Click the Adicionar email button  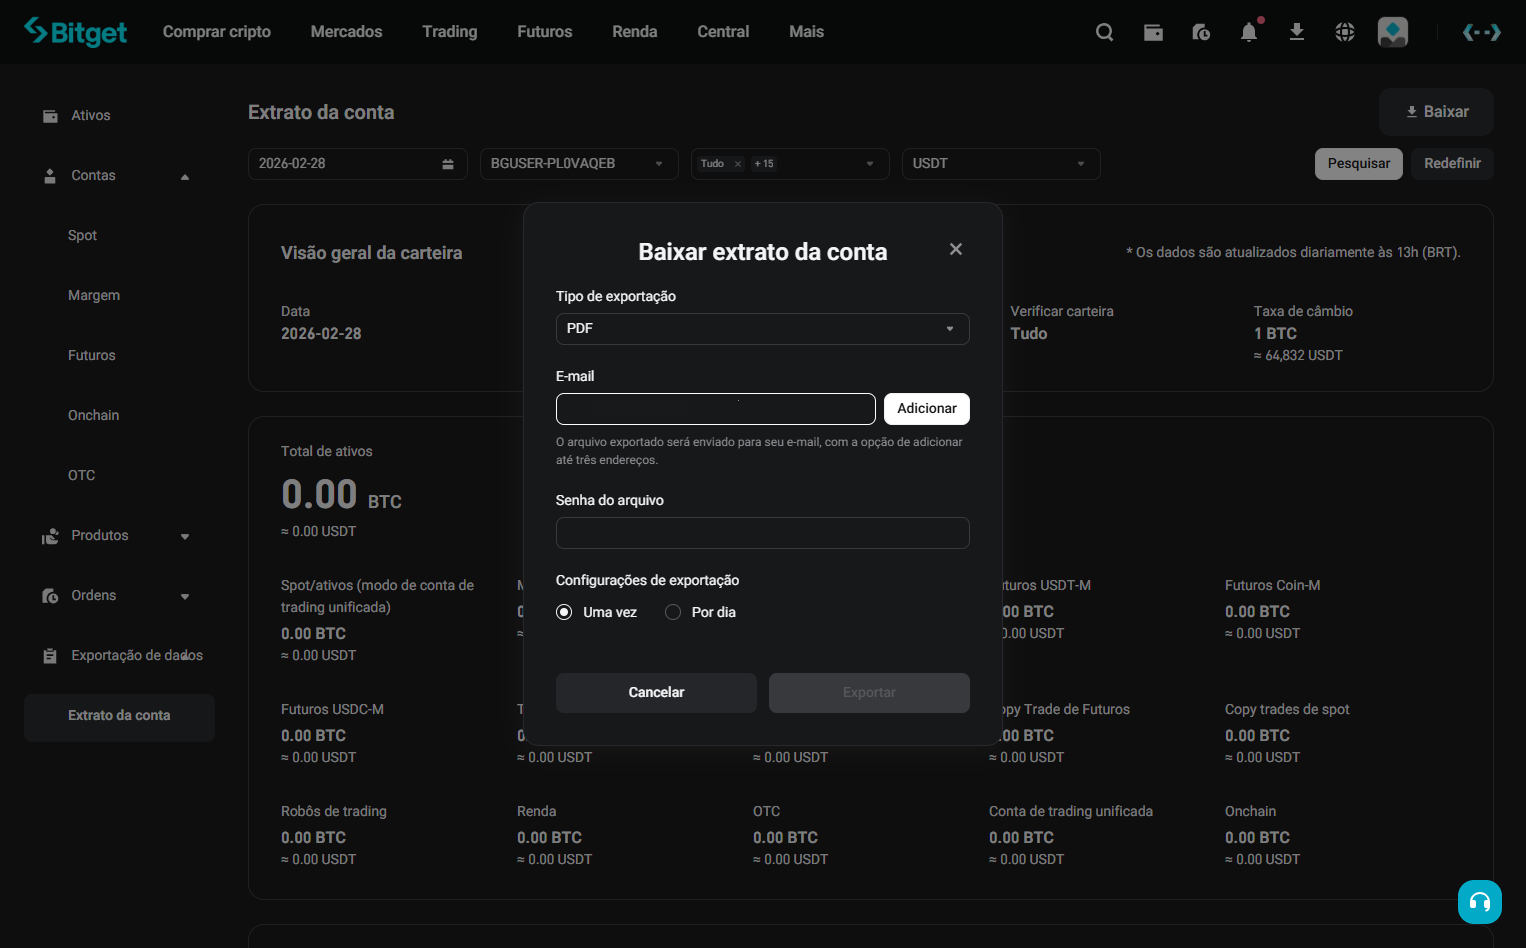pyautogui.click(x=927, y=409)
